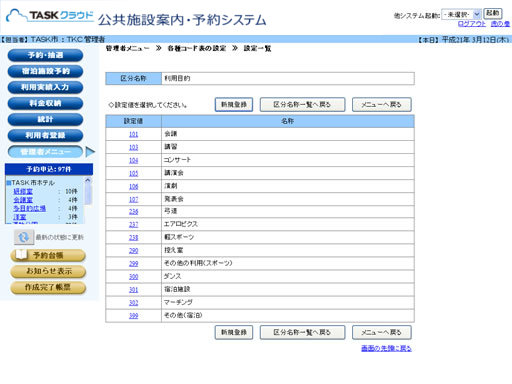
Task: Open the 利用実績入力 menu
Action: point(45,87)
